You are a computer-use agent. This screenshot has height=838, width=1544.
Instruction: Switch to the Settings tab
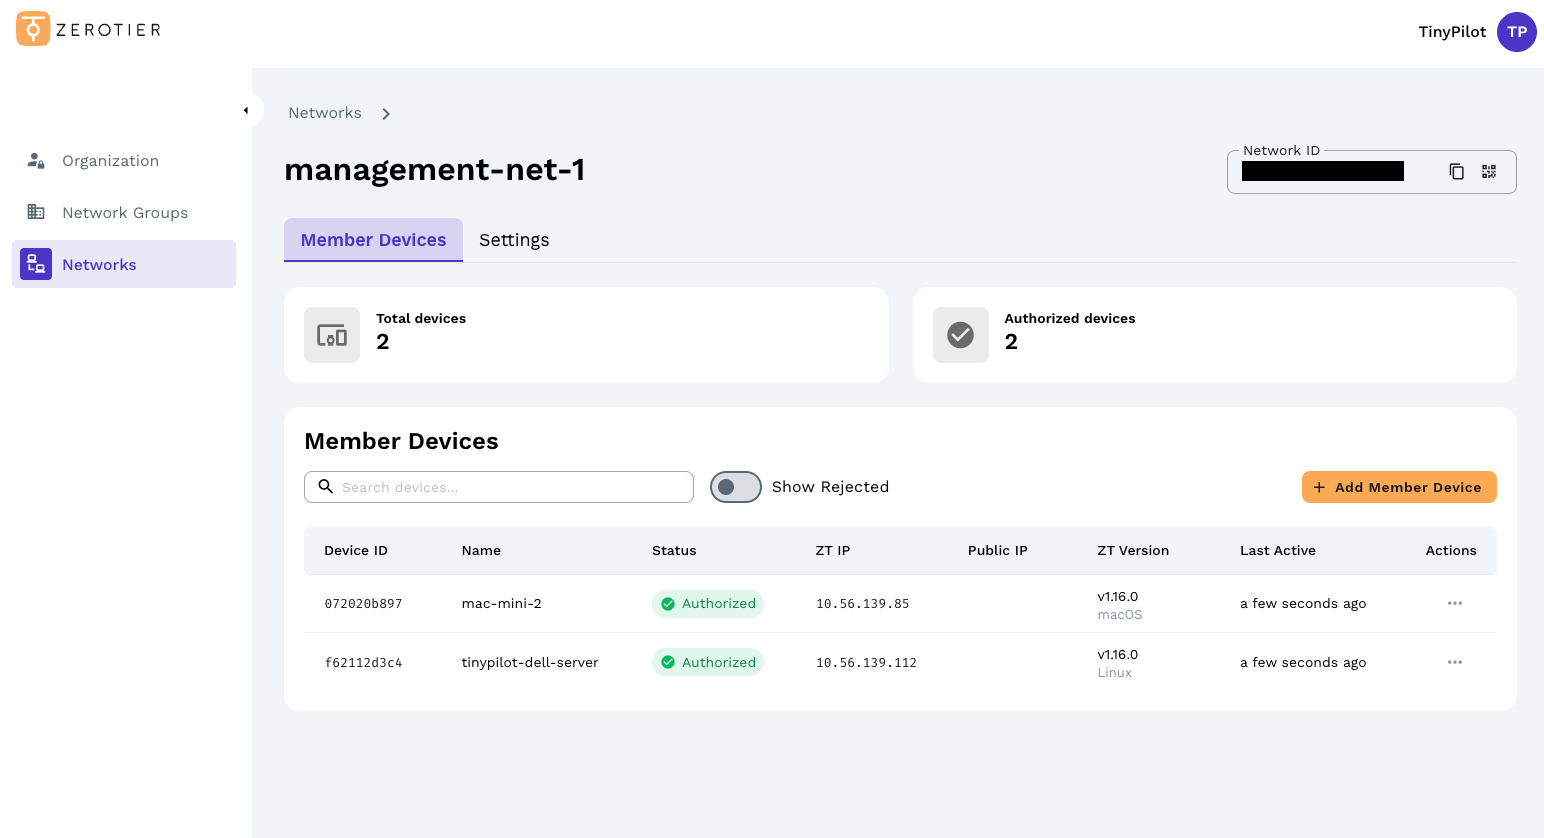click(x=514, y=240)
